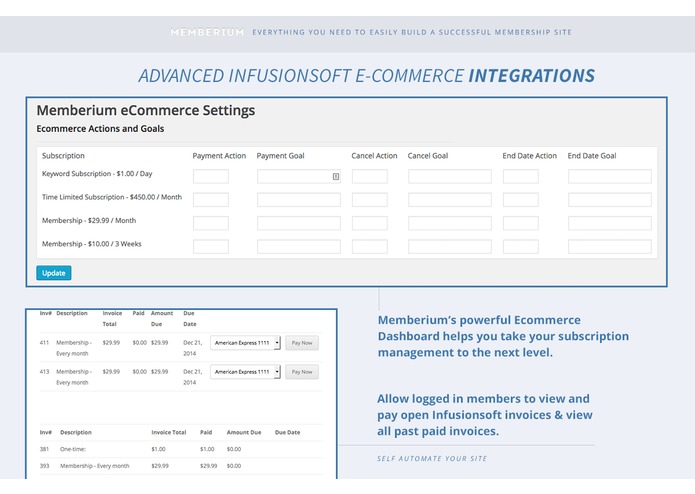Click the 'Time Limited Subscription - $450.00 / Month' label
Viewport: 695px width, 494px height.
tap(112, 197)
